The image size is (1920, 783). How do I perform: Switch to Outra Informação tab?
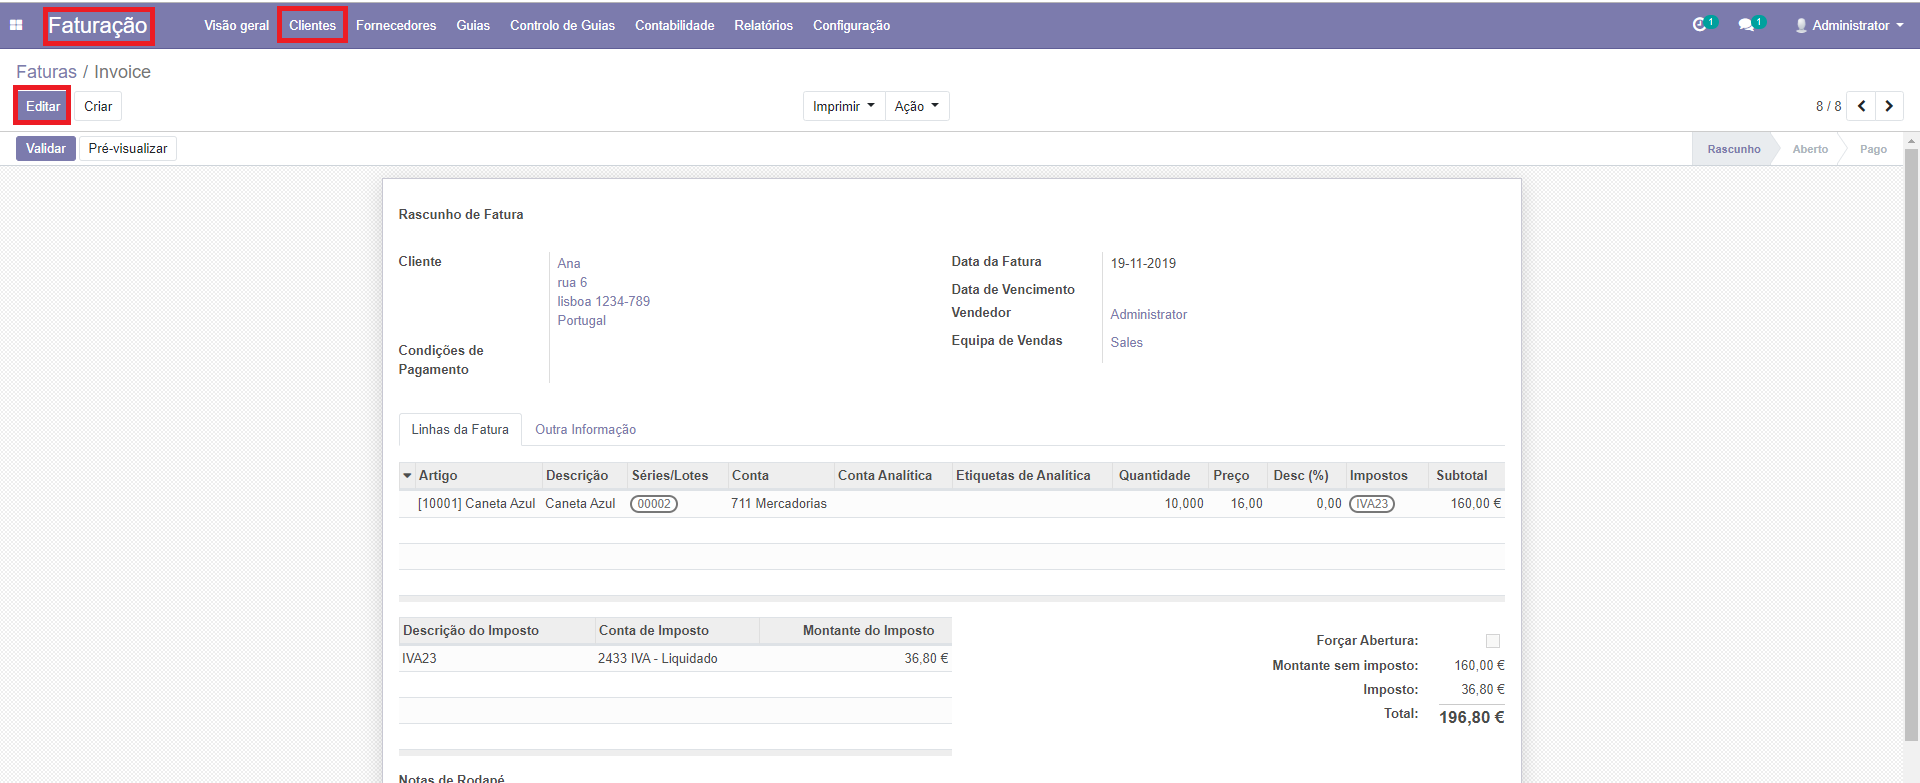585,430
